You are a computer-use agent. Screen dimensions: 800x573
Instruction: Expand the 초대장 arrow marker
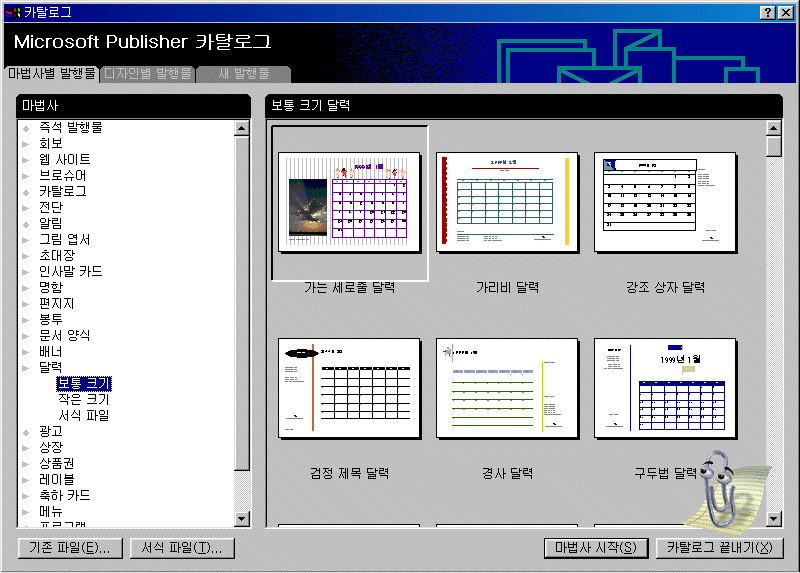(26, 256)
